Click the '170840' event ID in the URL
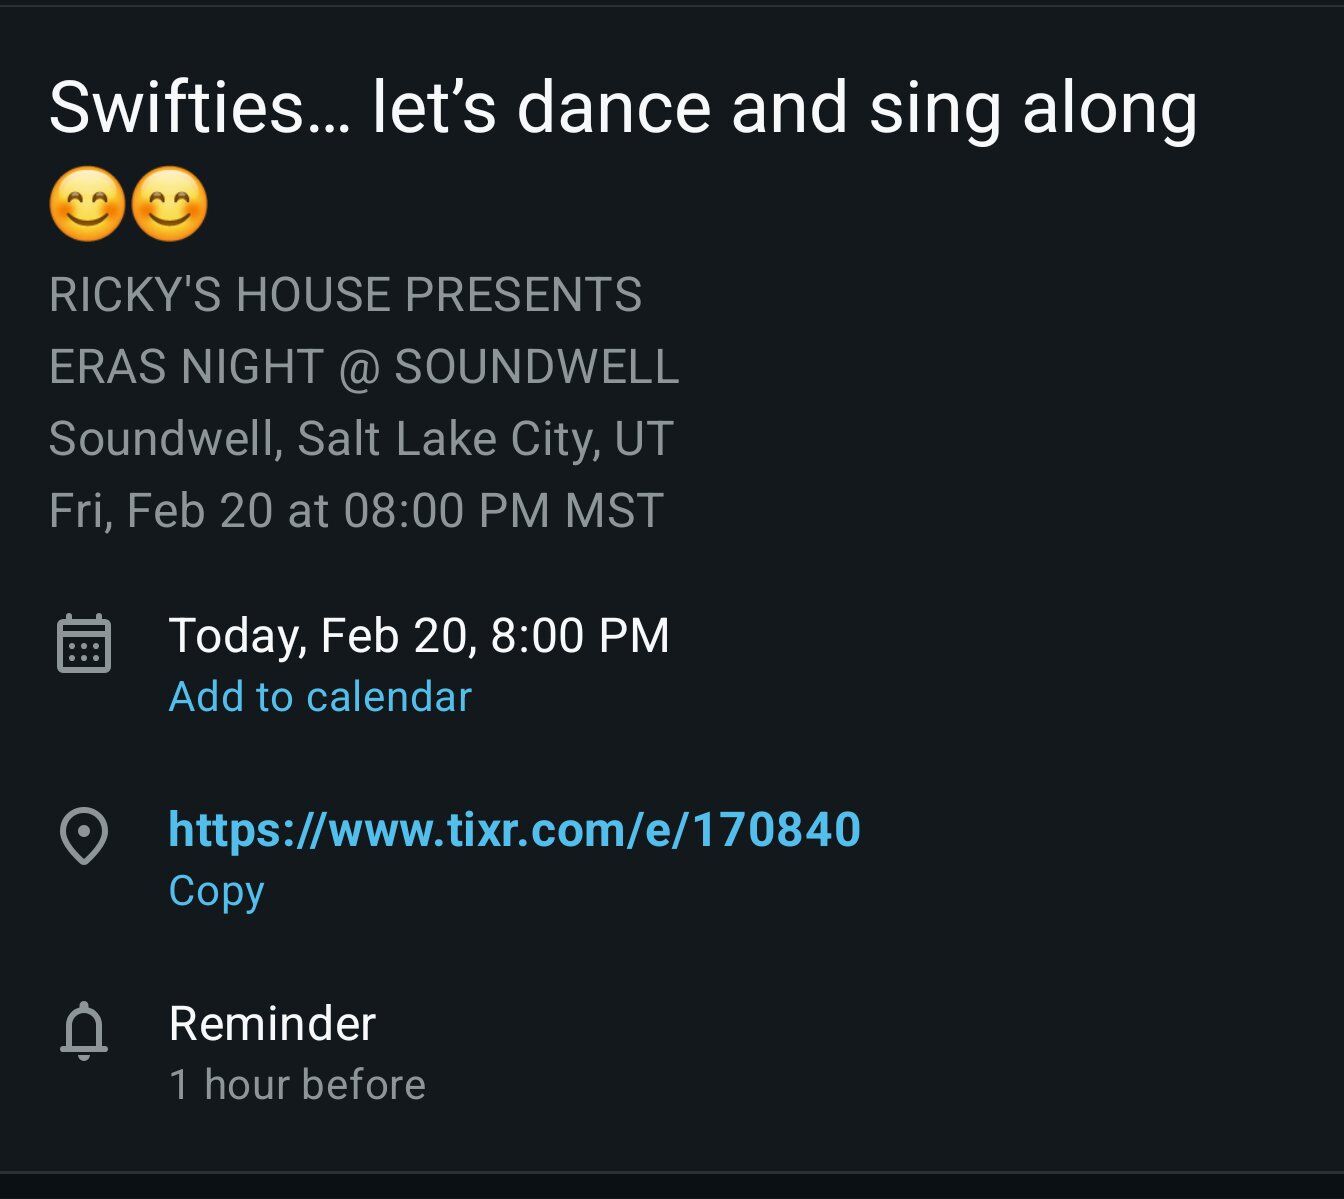The height and width of the screenshot is (1199, 1344). pos(776,830)
